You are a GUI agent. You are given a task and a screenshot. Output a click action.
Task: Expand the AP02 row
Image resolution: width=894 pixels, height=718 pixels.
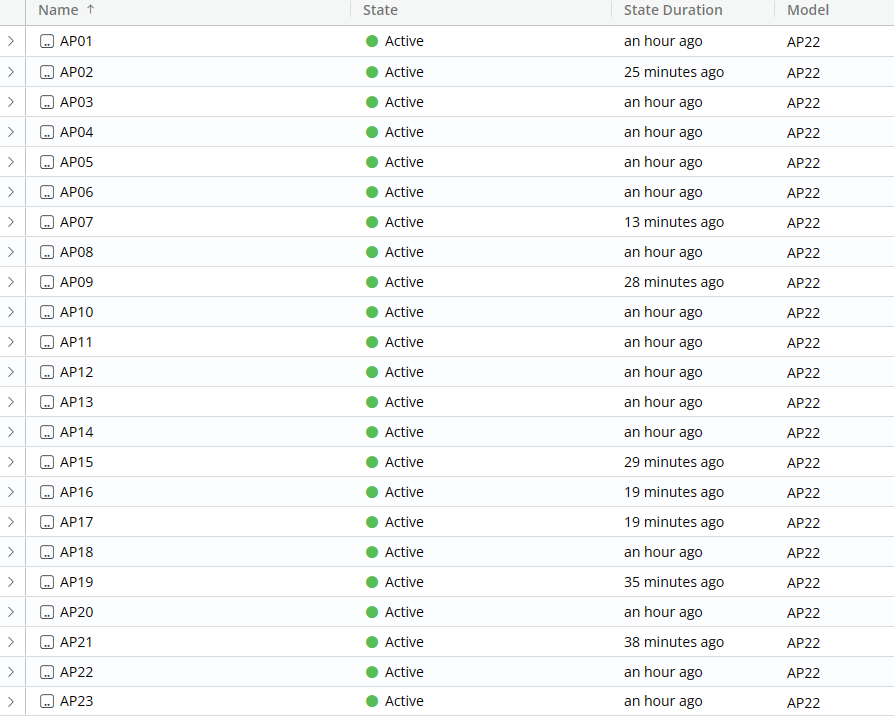point(11,72)
